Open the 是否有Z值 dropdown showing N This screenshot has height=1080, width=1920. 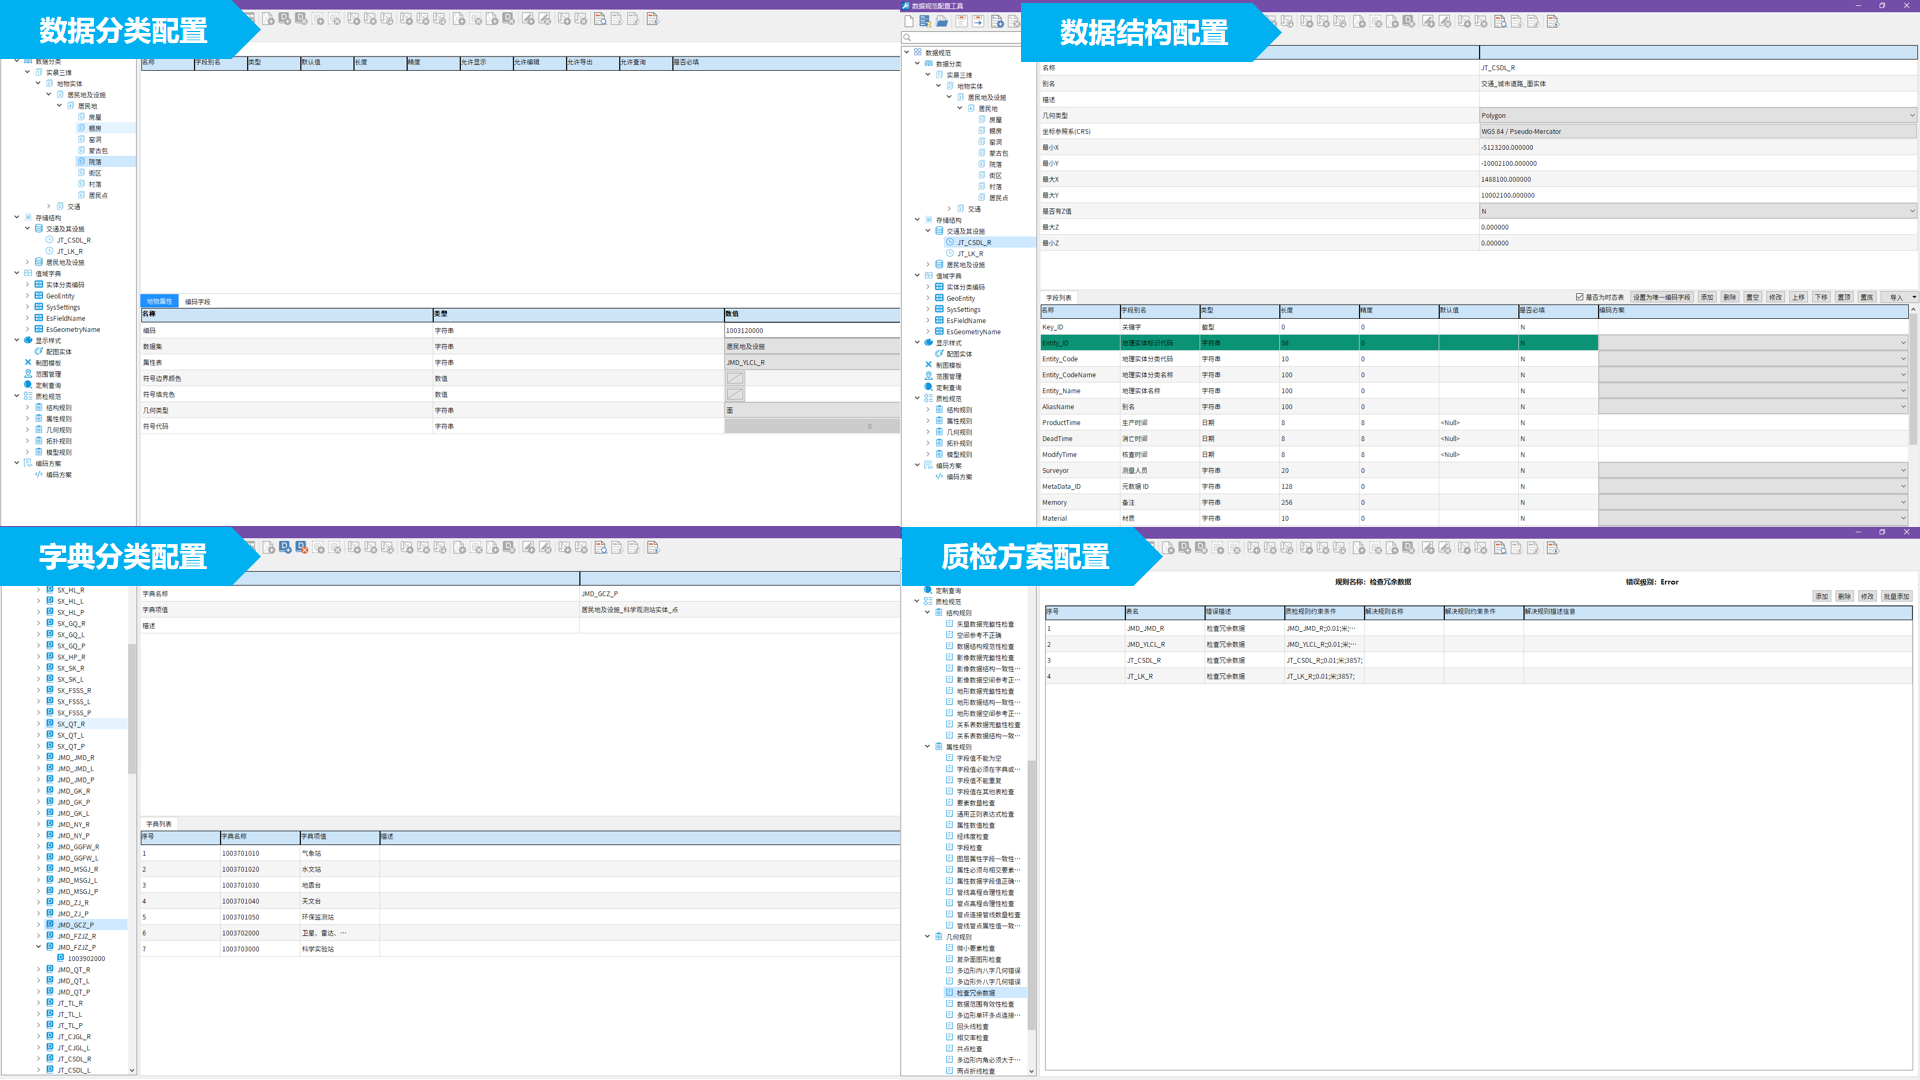1912,211
